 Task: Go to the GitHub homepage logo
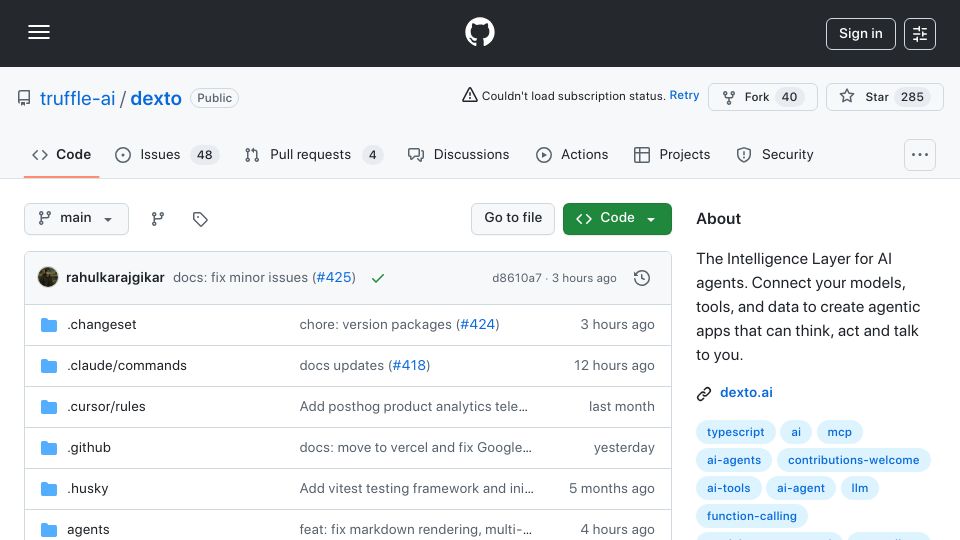coord(479,32)
